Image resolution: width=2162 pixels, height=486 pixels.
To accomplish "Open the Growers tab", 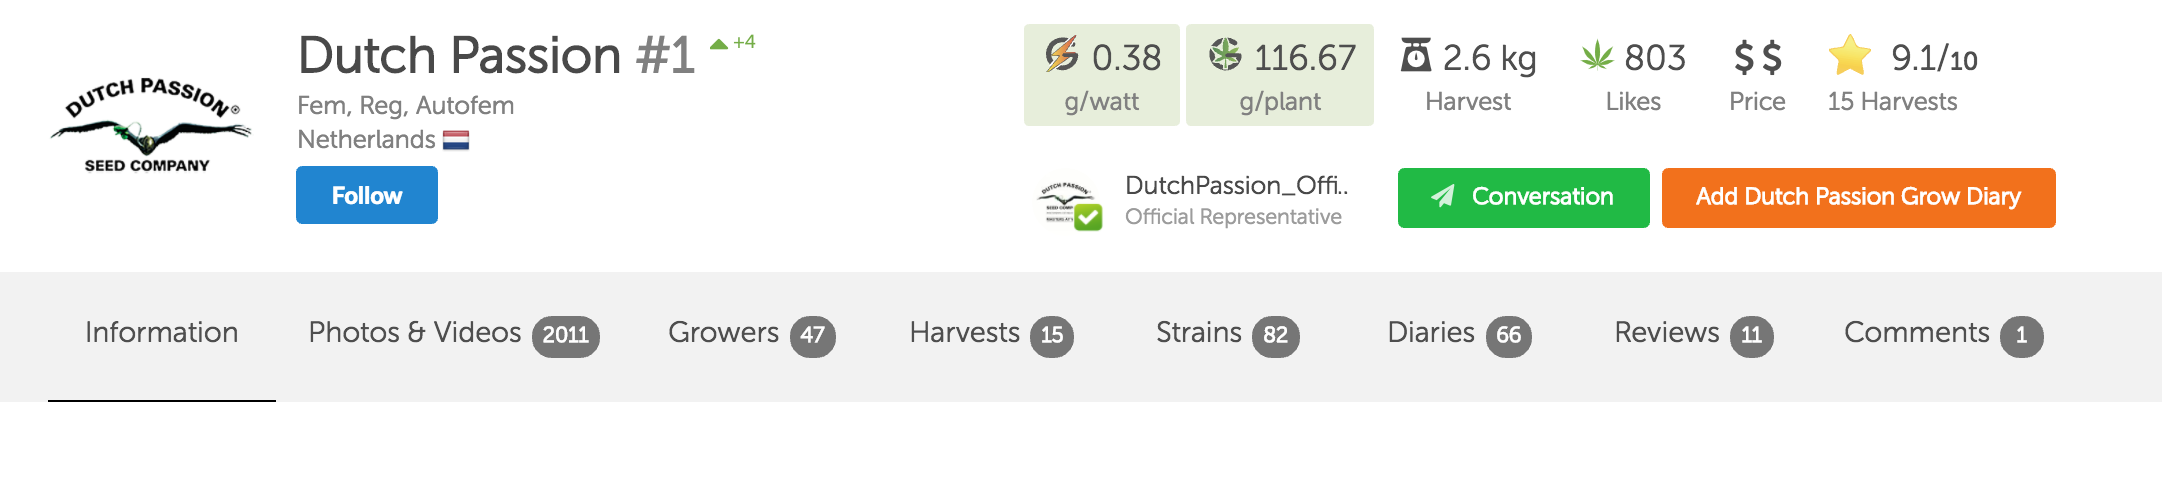I will [x=751, y=334].
